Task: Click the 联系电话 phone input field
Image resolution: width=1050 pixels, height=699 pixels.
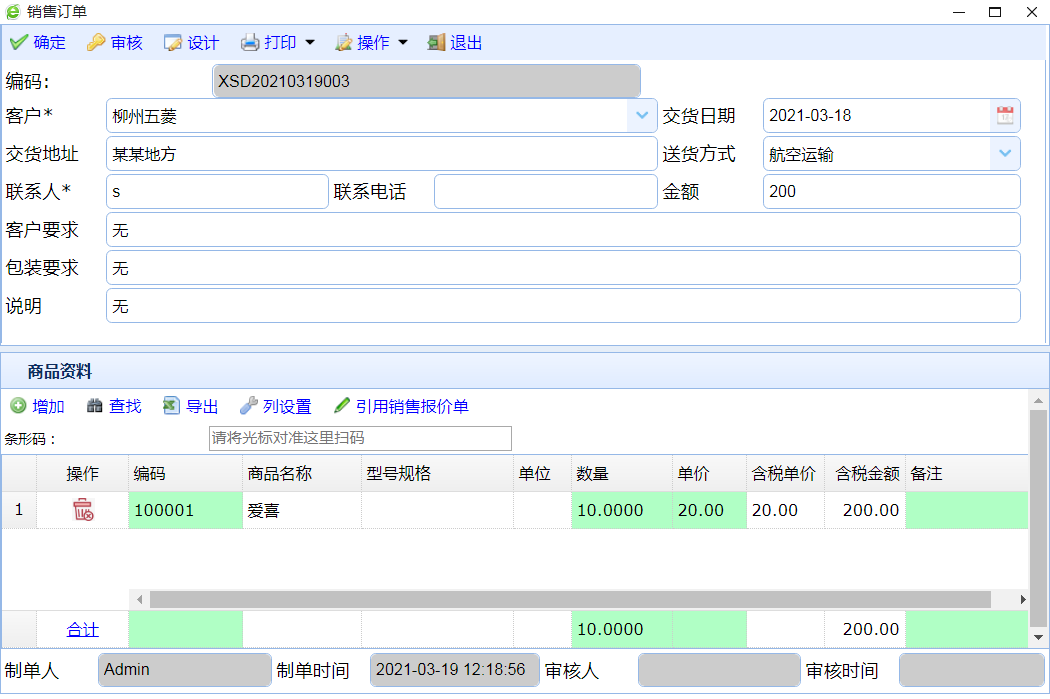Action: [x=545, y=192]
